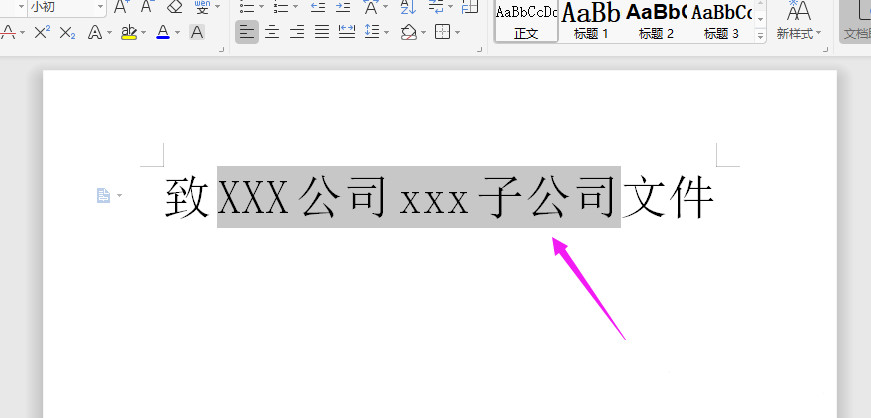Toggle character shading icon
Viewport: 871px width, 418px height.
click(x=197, y=32)
